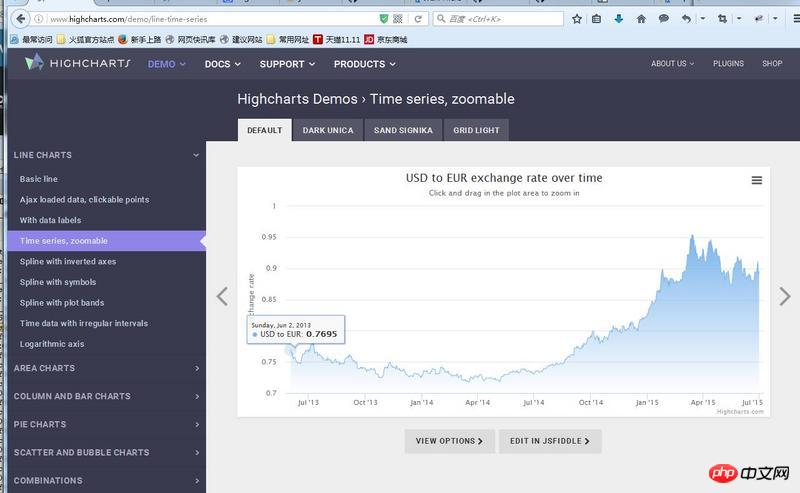Go to previous demo with left arrow

[x=222, y=296]
